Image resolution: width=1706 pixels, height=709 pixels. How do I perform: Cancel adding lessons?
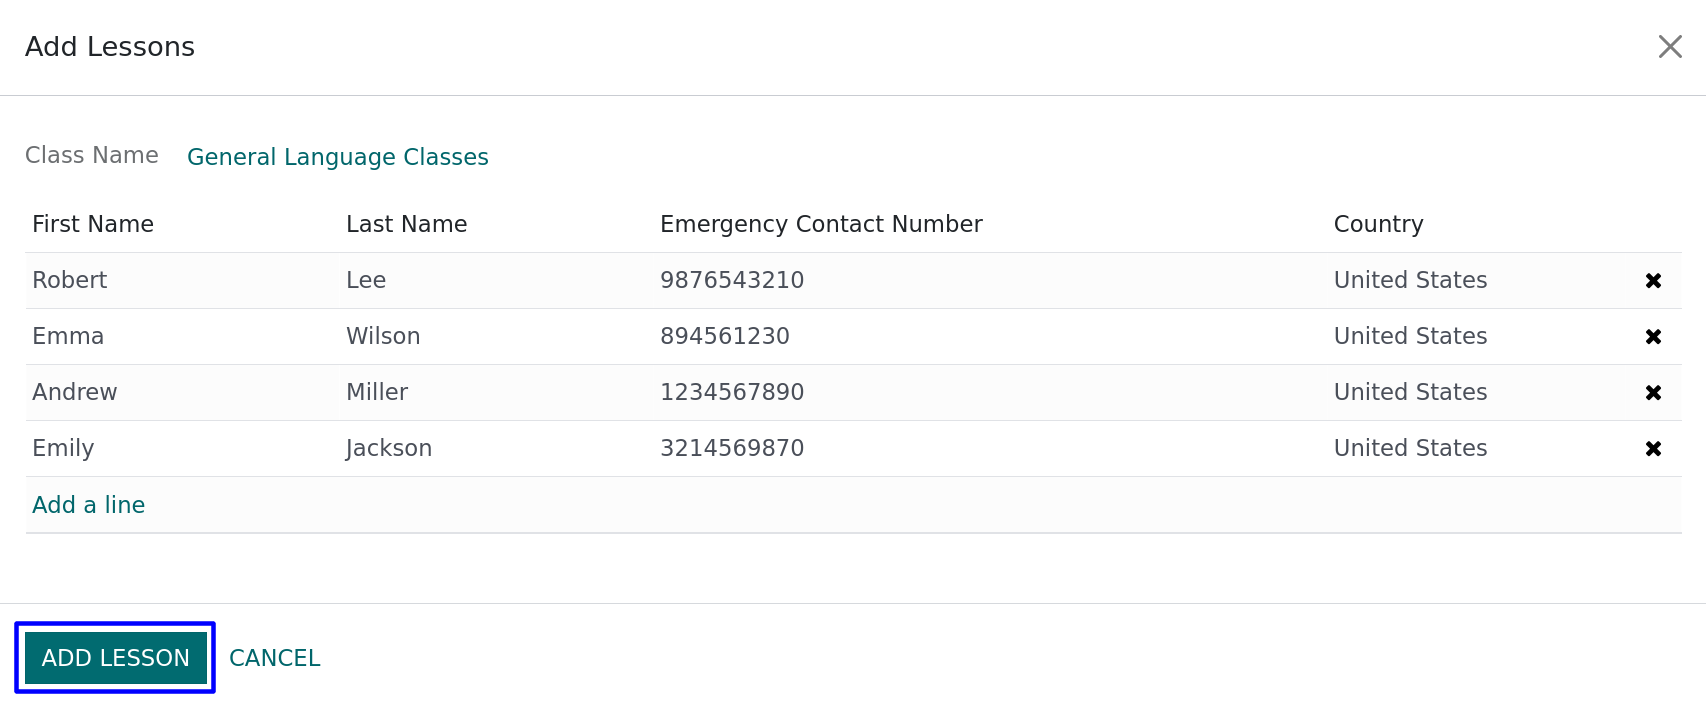pos(275,658)
